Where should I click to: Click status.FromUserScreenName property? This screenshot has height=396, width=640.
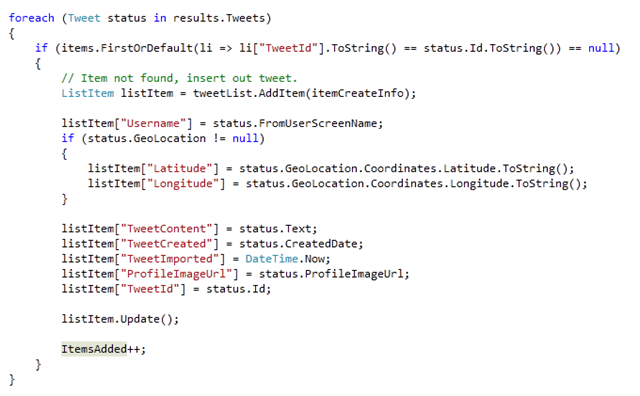tap(298, 123)
